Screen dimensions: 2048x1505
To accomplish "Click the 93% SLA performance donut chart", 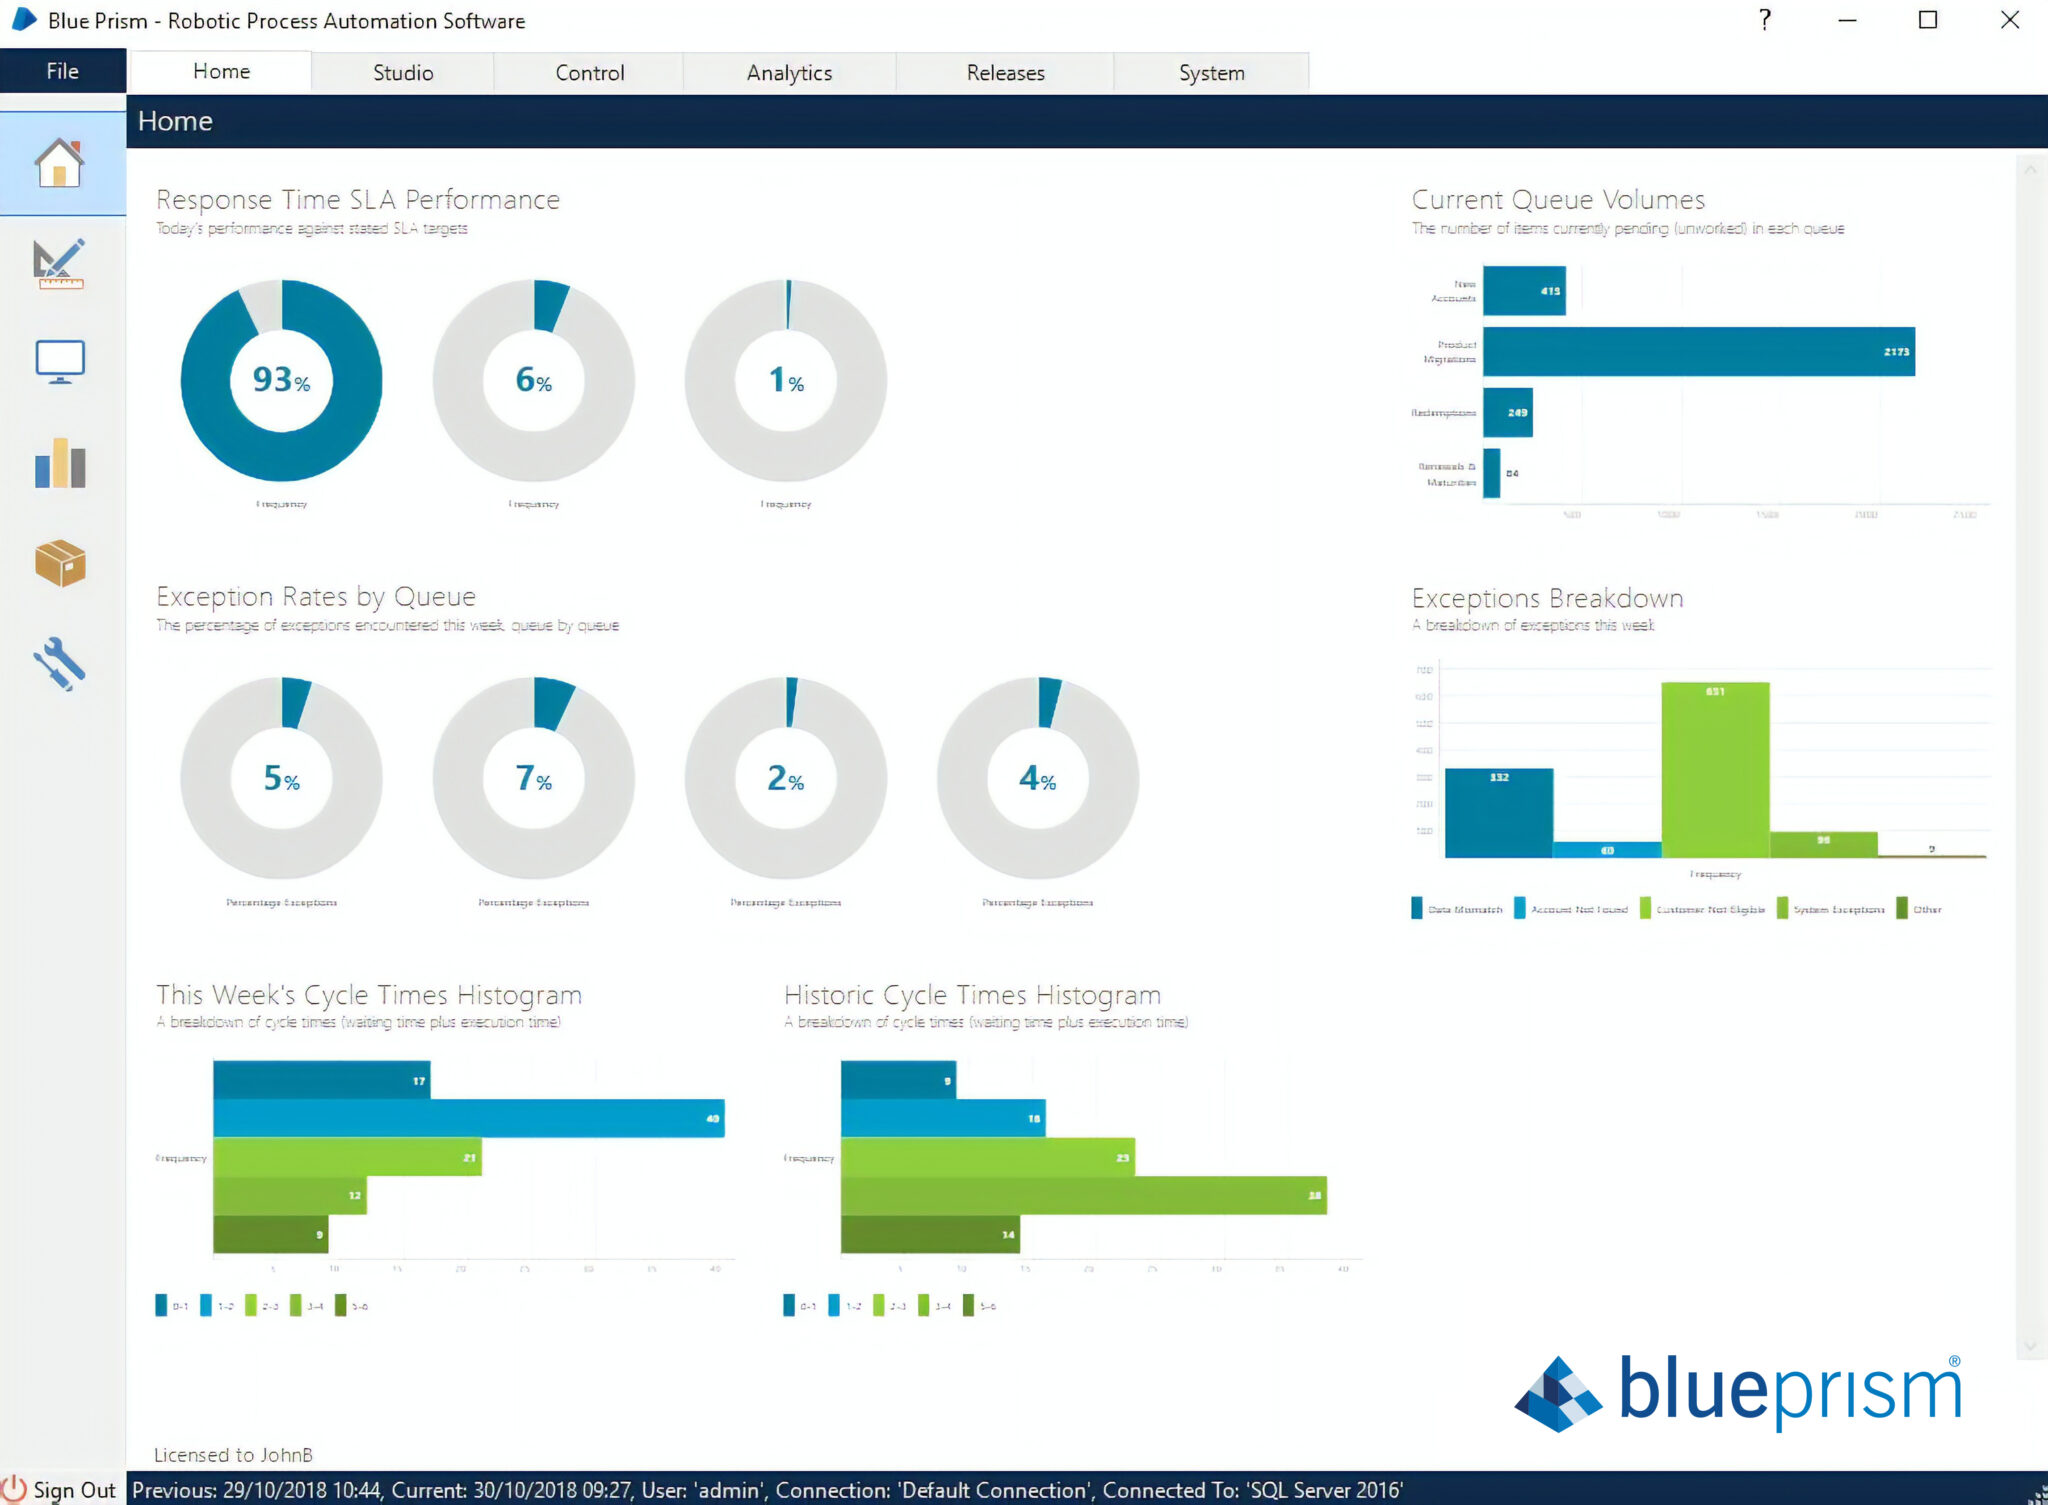I will pos(281,380).
